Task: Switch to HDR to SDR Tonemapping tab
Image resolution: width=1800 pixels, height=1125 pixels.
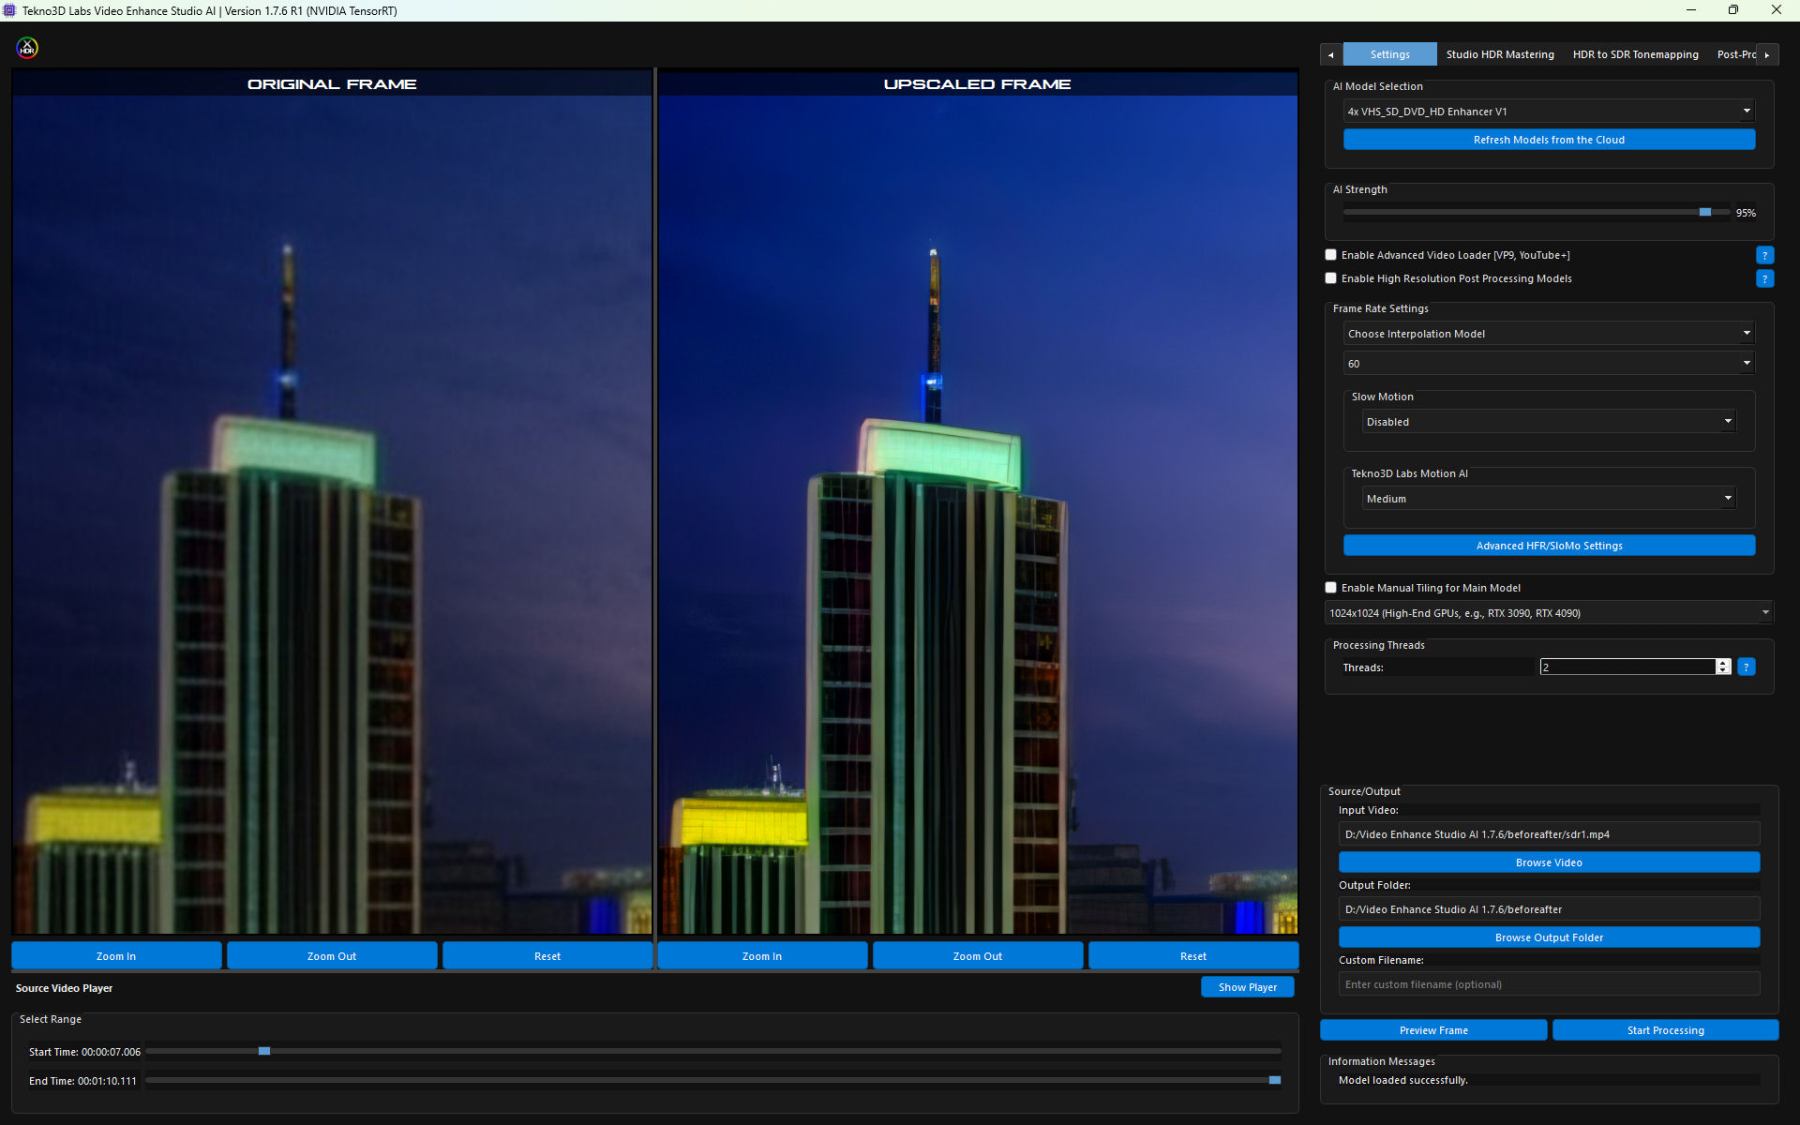Action: pos(1635,54)
